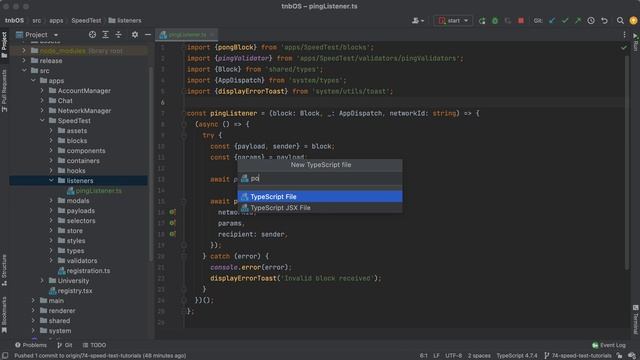The image size is (640, 360).
Task: Open Project panel settings gear
Action: point(135,35)
